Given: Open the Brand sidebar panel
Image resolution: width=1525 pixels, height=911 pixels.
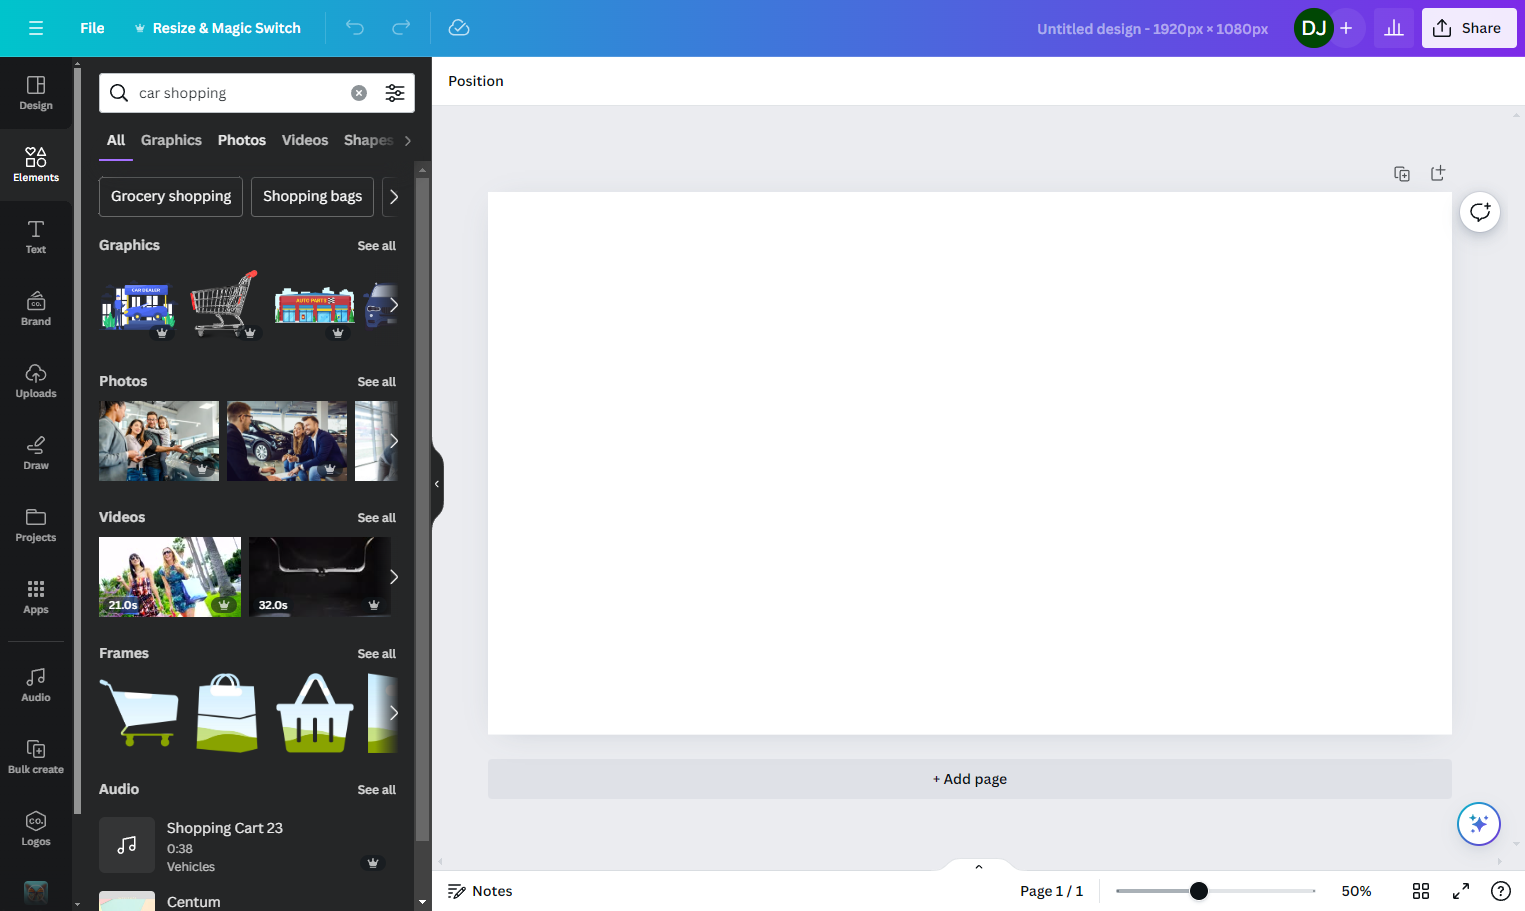Looking at the screenshot, I should coord(36,309).
